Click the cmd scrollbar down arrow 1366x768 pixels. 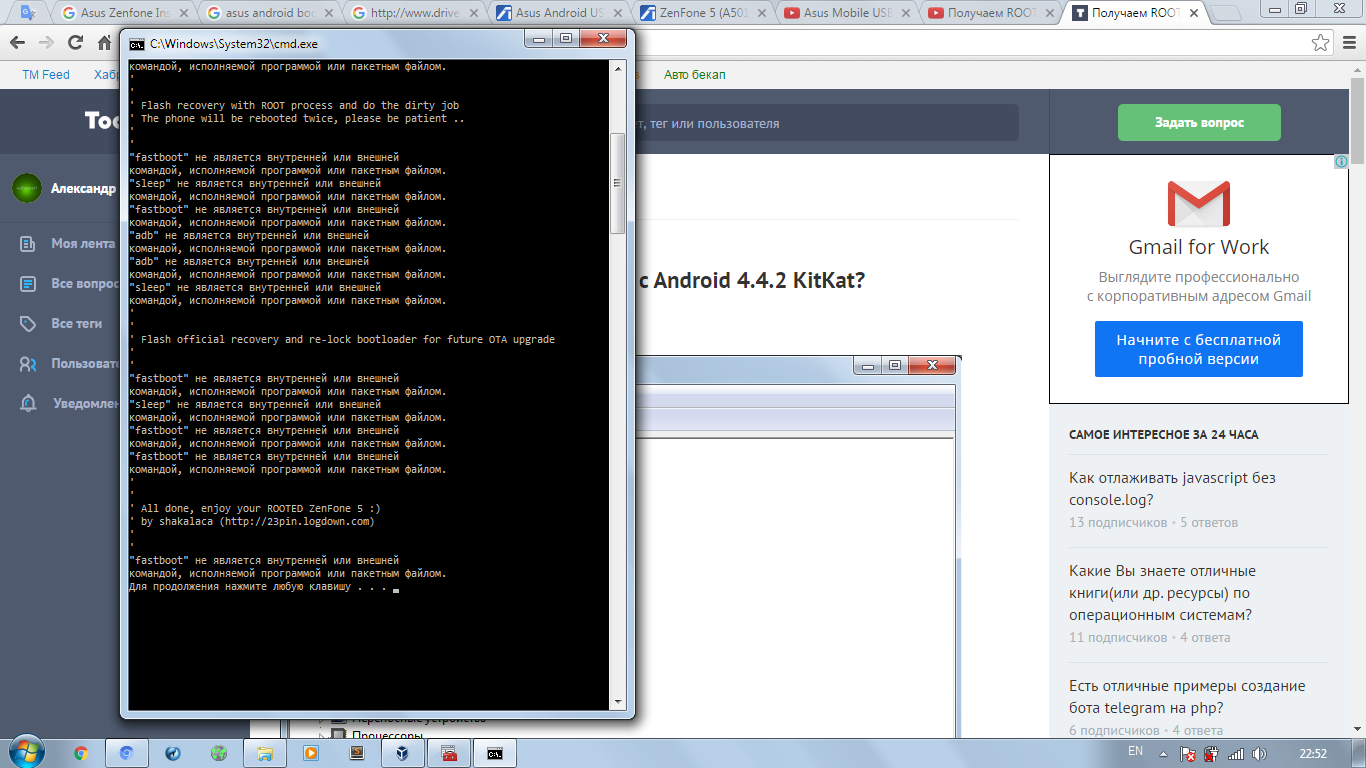tap(617, 702)
